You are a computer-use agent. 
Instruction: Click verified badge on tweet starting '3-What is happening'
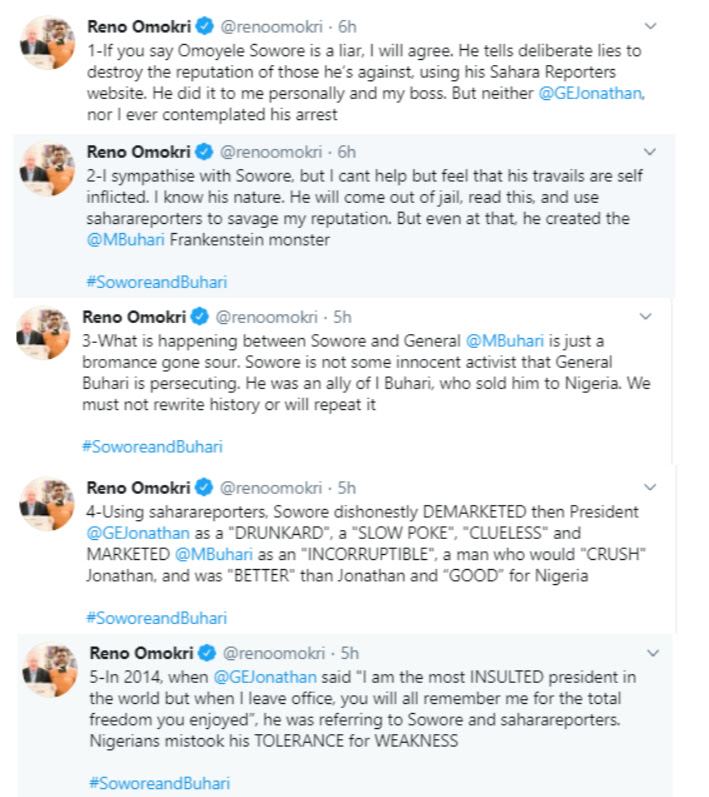[198, 317]
